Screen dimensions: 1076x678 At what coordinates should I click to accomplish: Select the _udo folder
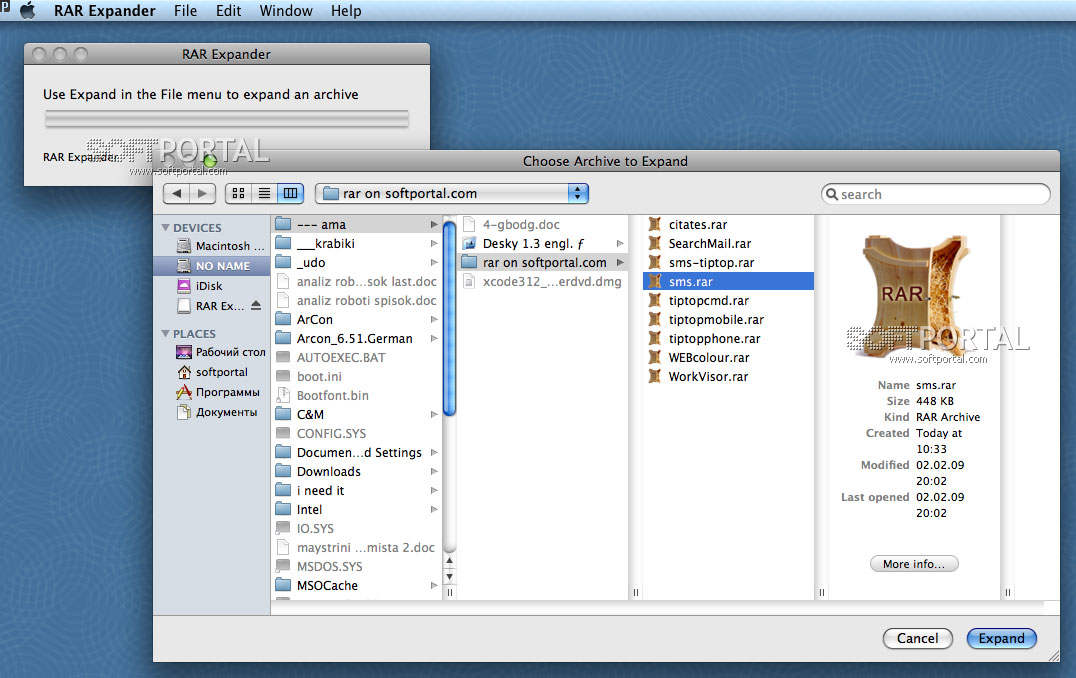point(357,263)
